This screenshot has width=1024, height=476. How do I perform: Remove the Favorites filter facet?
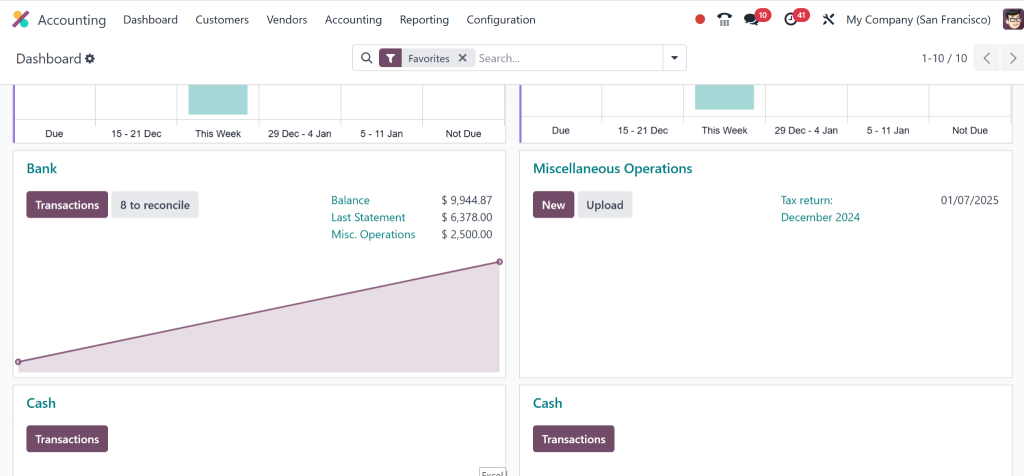[x=462, y=58]
